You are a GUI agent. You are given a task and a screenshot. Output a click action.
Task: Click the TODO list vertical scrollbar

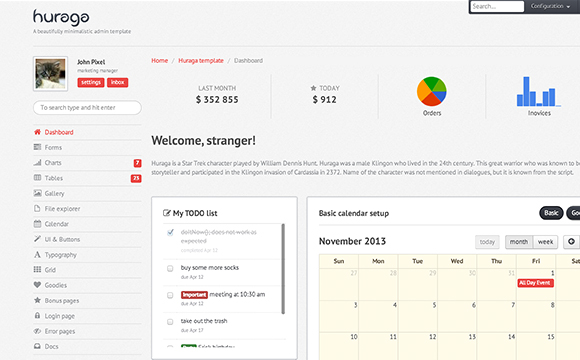(283, 269)
